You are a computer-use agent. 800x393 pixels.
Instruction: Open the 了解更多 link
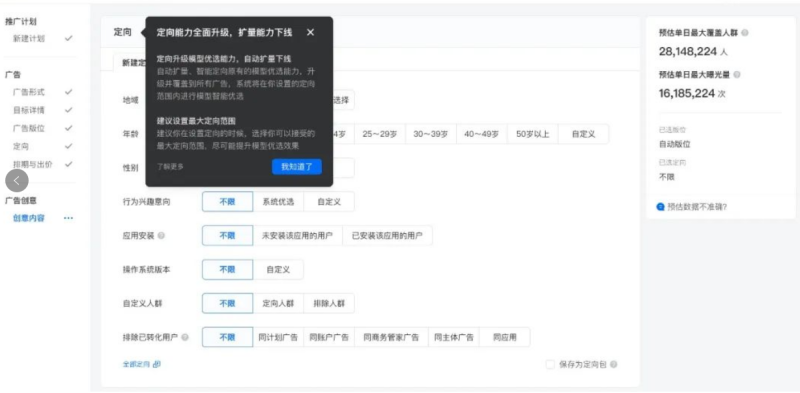[170, 166]
